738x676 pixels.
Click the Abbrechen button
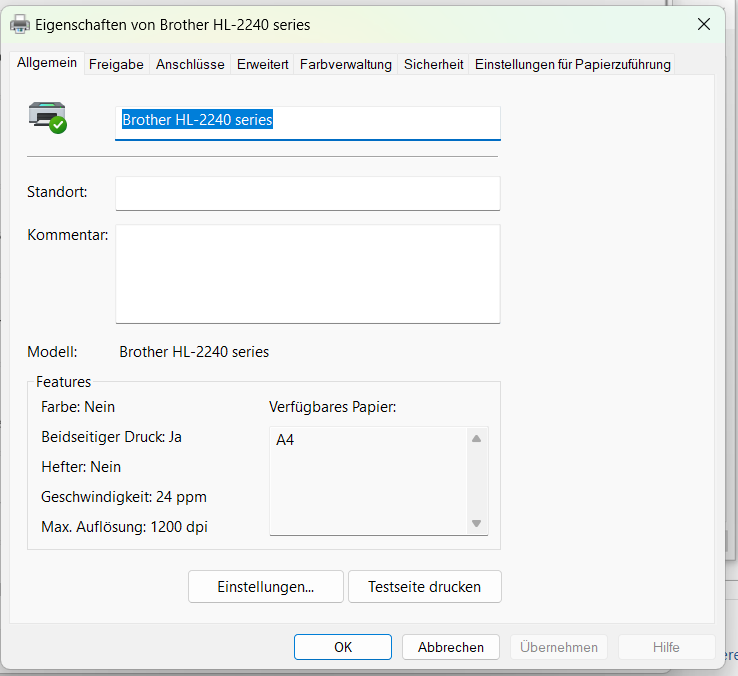(450, 647)
